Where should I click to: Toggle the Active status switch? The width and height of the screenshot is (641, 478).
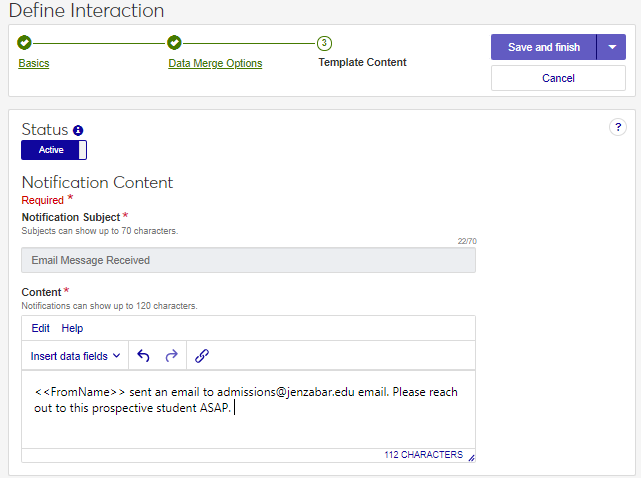[54, 150]
